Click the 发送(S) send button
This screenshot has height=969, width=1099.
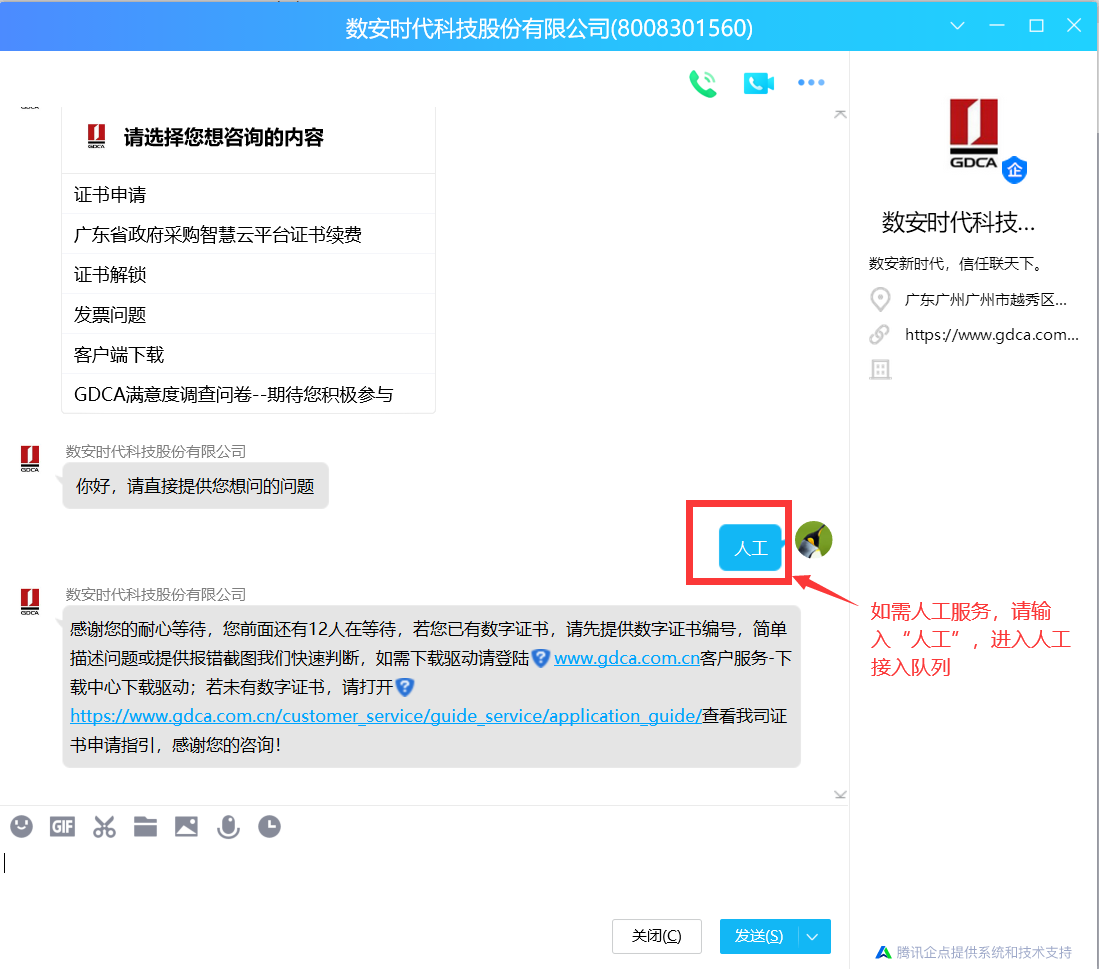pyautogui.click(x=759, y=937)
